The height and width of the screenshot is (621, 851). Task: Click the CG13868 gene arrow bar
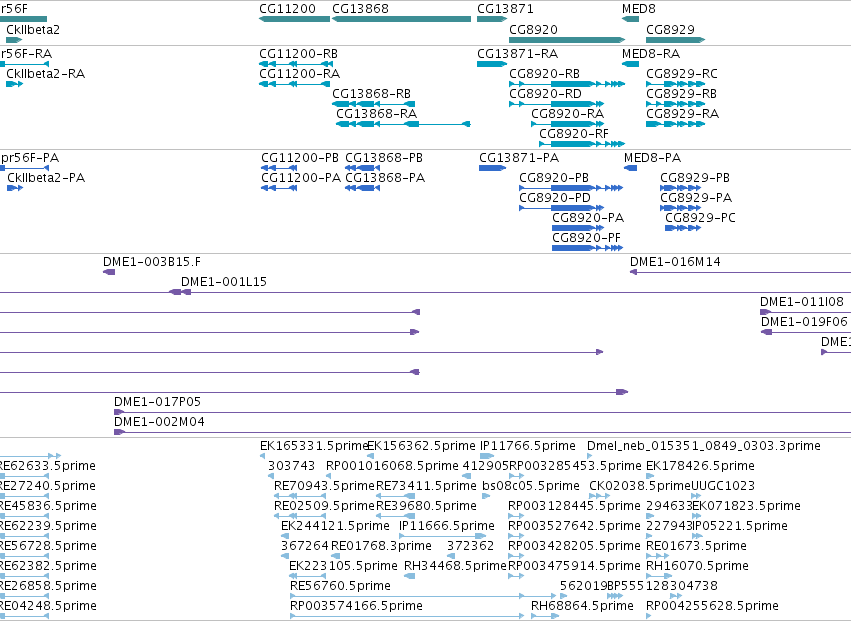click(x=402, y=19)
